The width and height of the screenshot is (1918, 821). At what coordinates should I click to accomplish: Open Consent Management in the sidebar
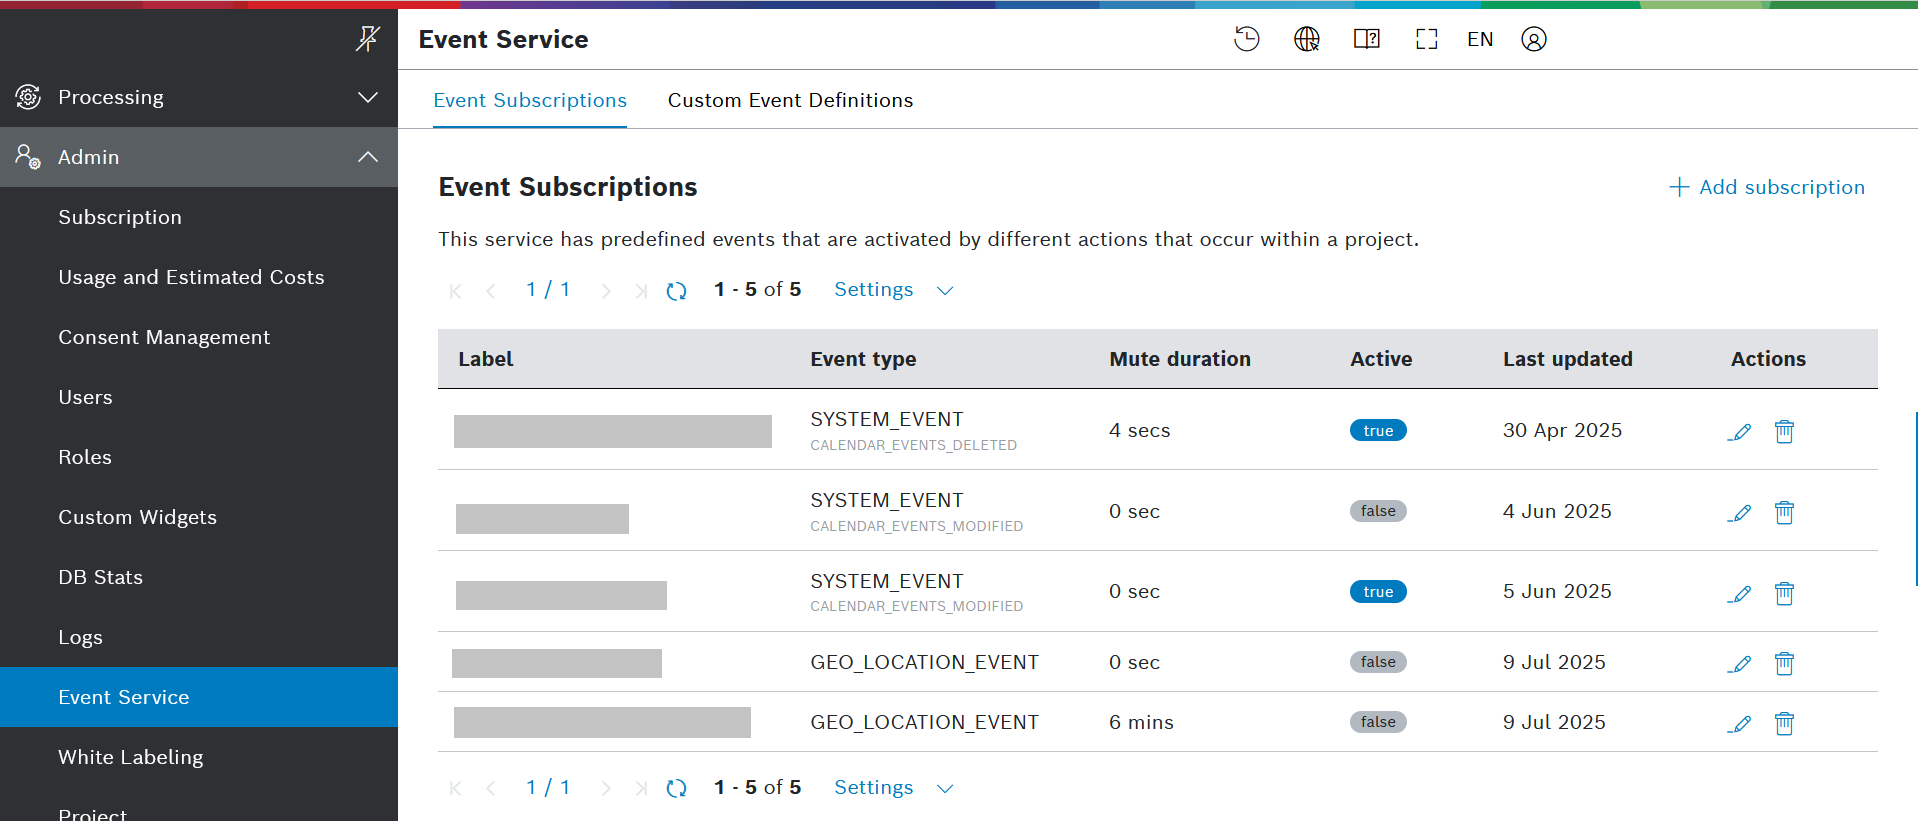164,337
